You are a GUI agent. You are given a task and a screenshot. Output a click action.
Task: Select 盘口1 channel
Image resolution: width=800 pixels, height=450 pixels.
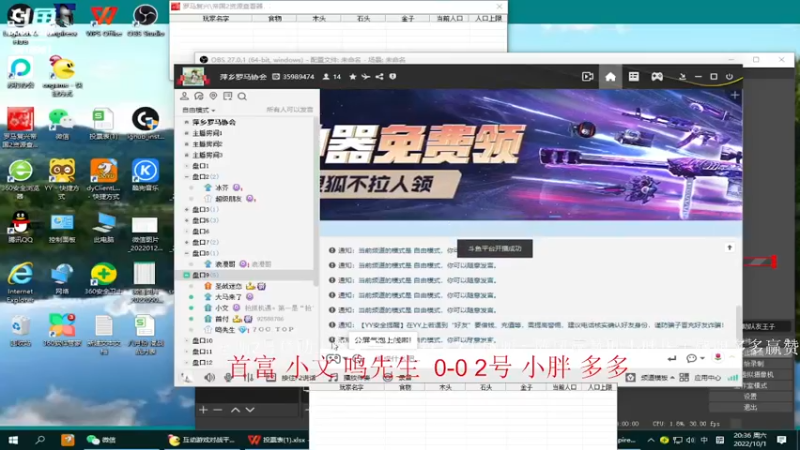coord(201,166)
